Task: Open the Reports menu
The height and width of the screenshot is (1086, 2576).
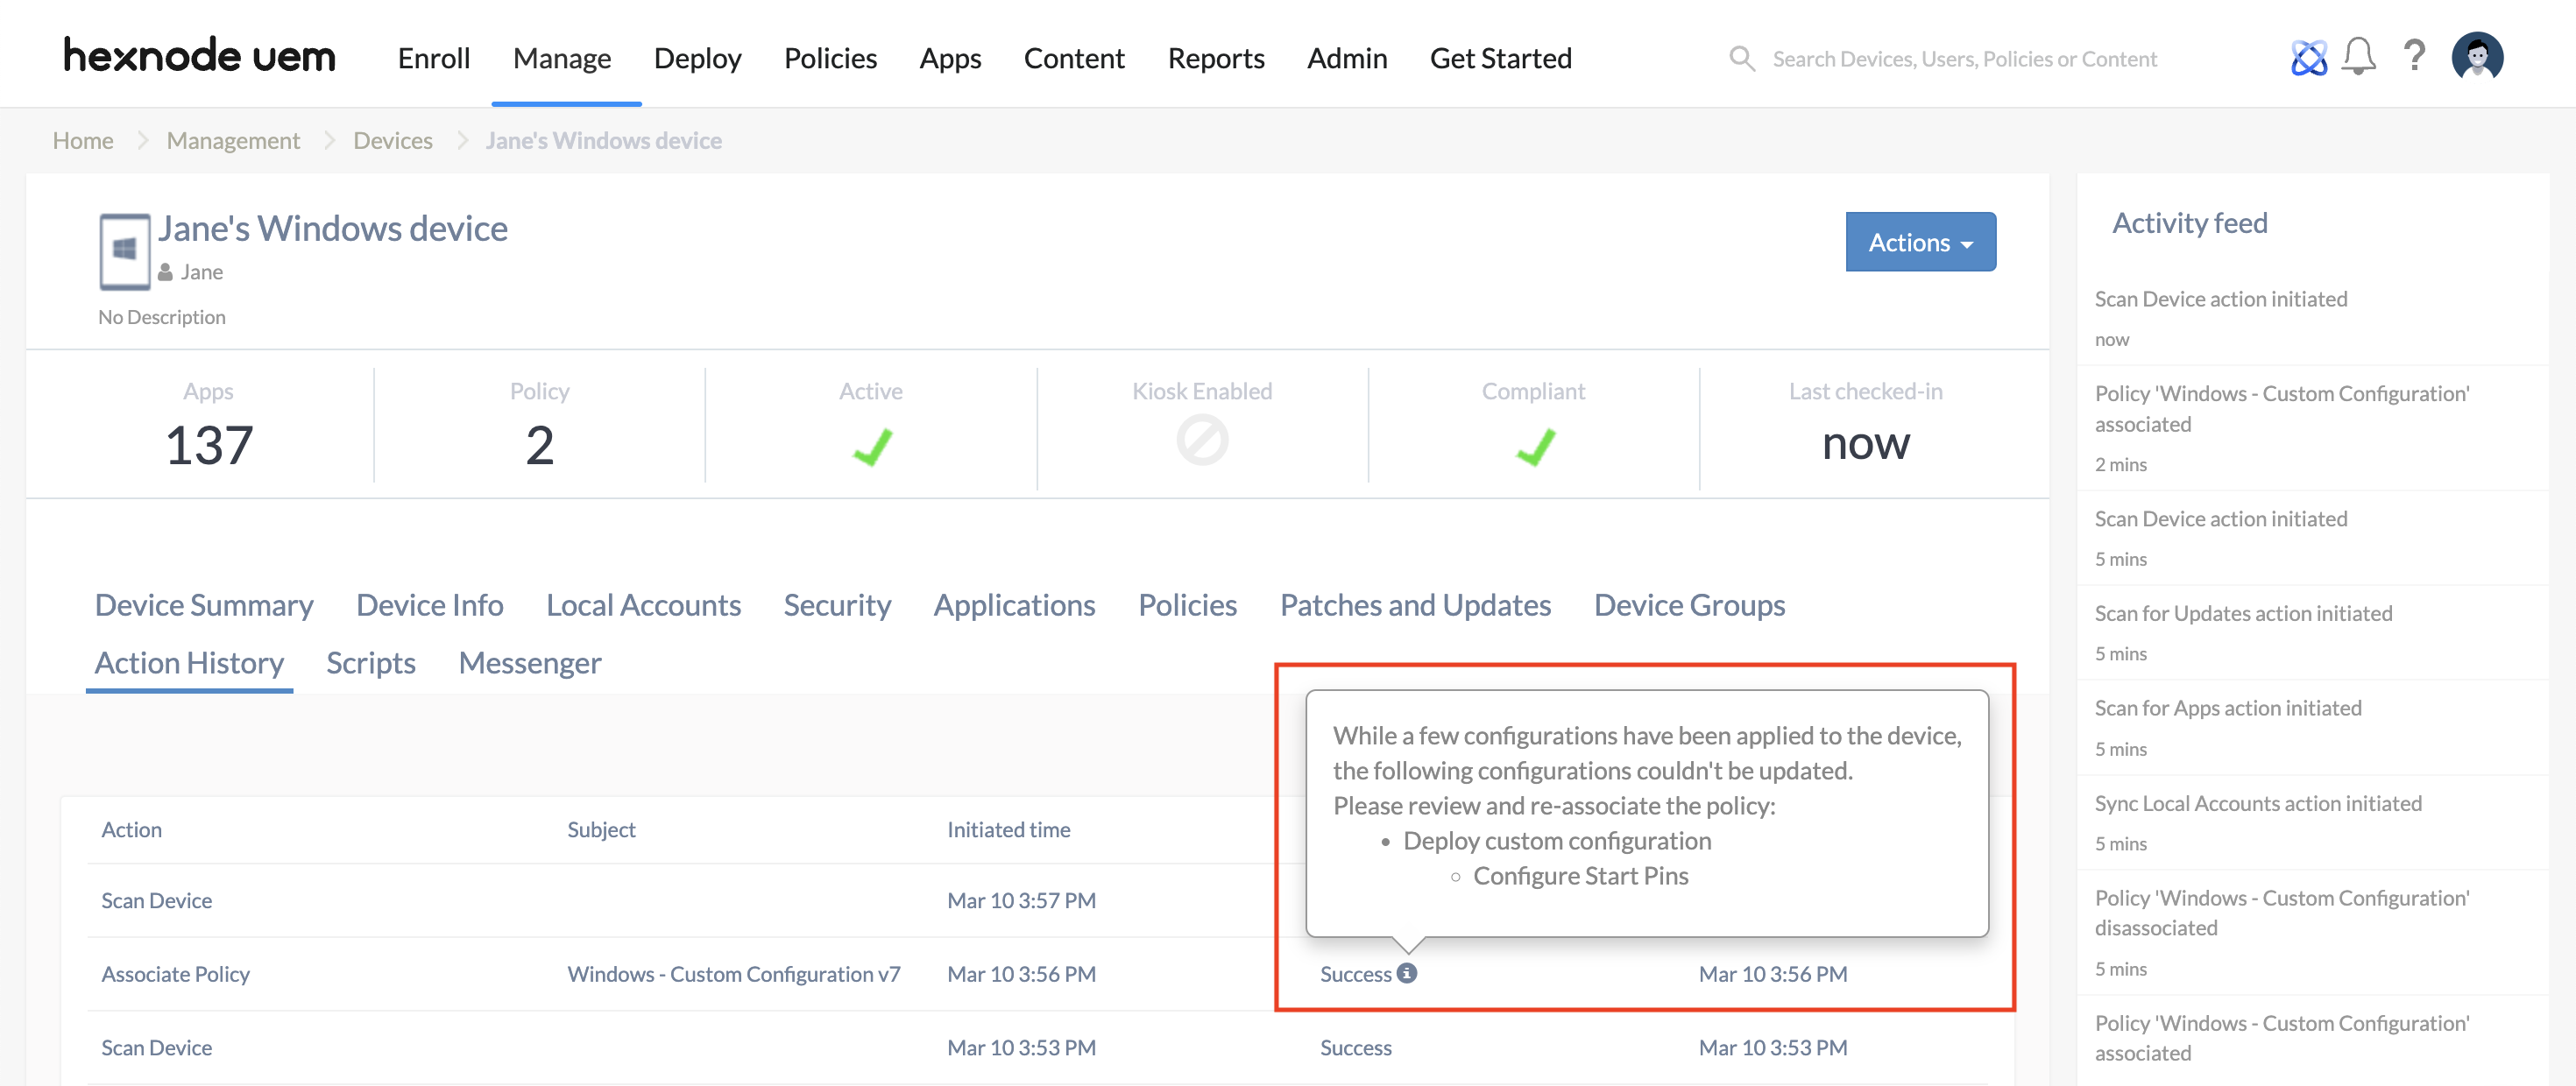Action: pos(1216,58)
